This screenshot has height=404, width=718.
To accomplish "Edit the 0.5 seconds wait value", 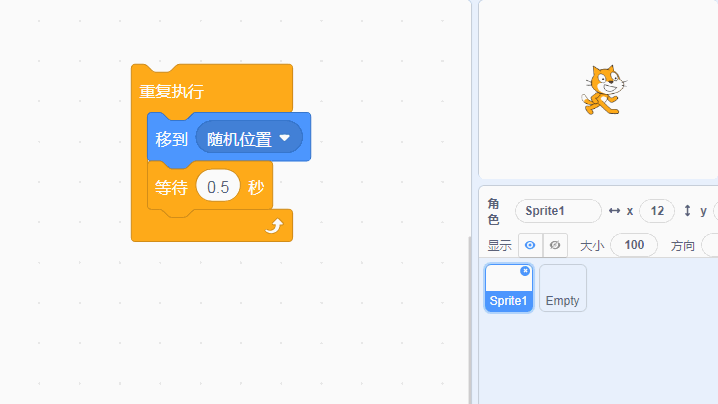I will 218,186.
